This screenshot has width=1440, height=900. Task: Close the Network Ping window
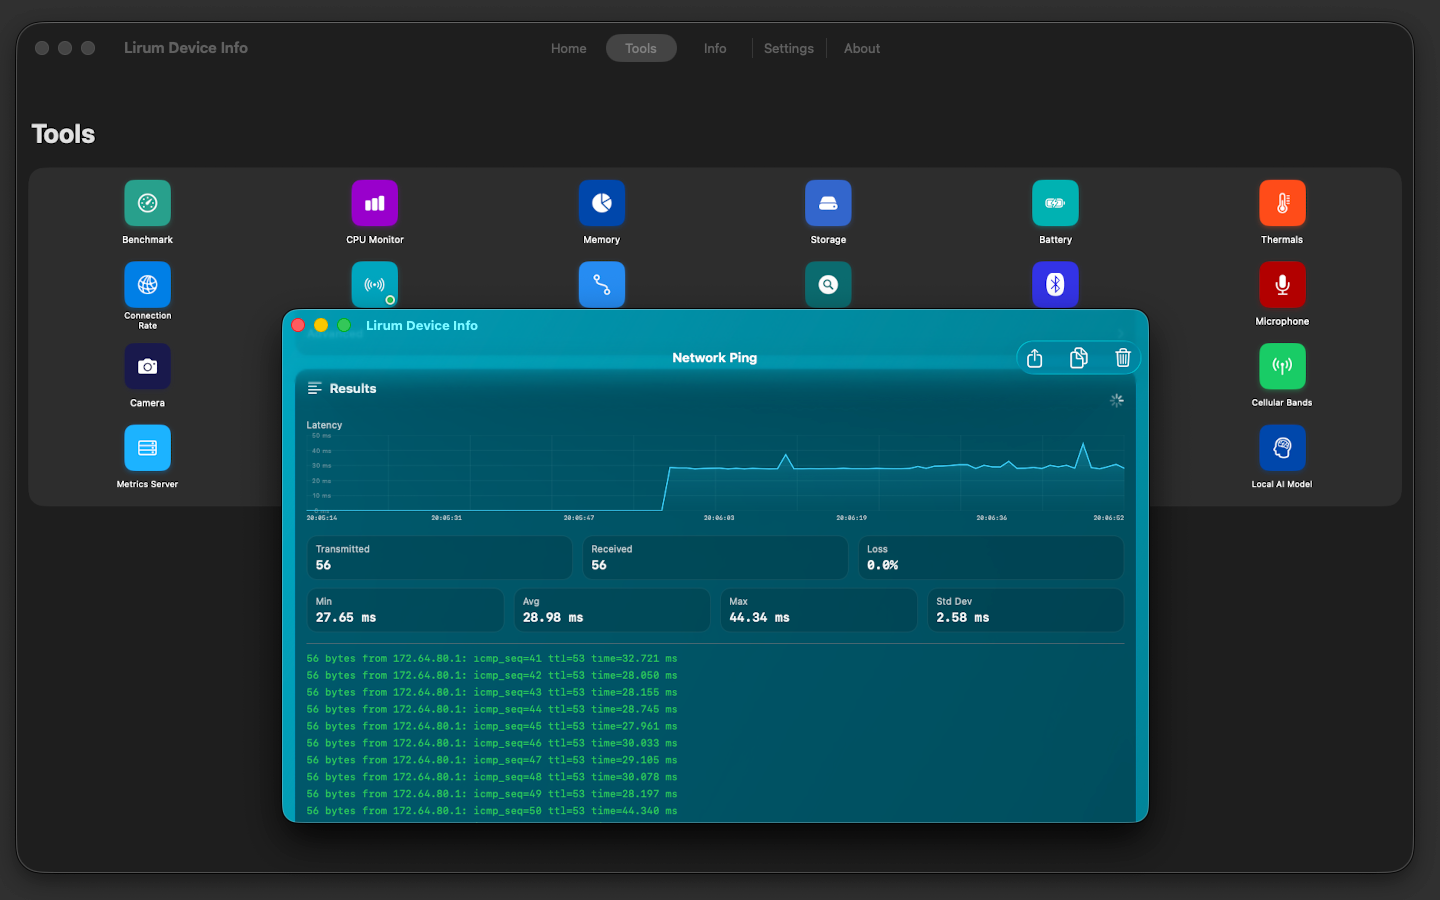pyautogui.click(x=298, y=325)
